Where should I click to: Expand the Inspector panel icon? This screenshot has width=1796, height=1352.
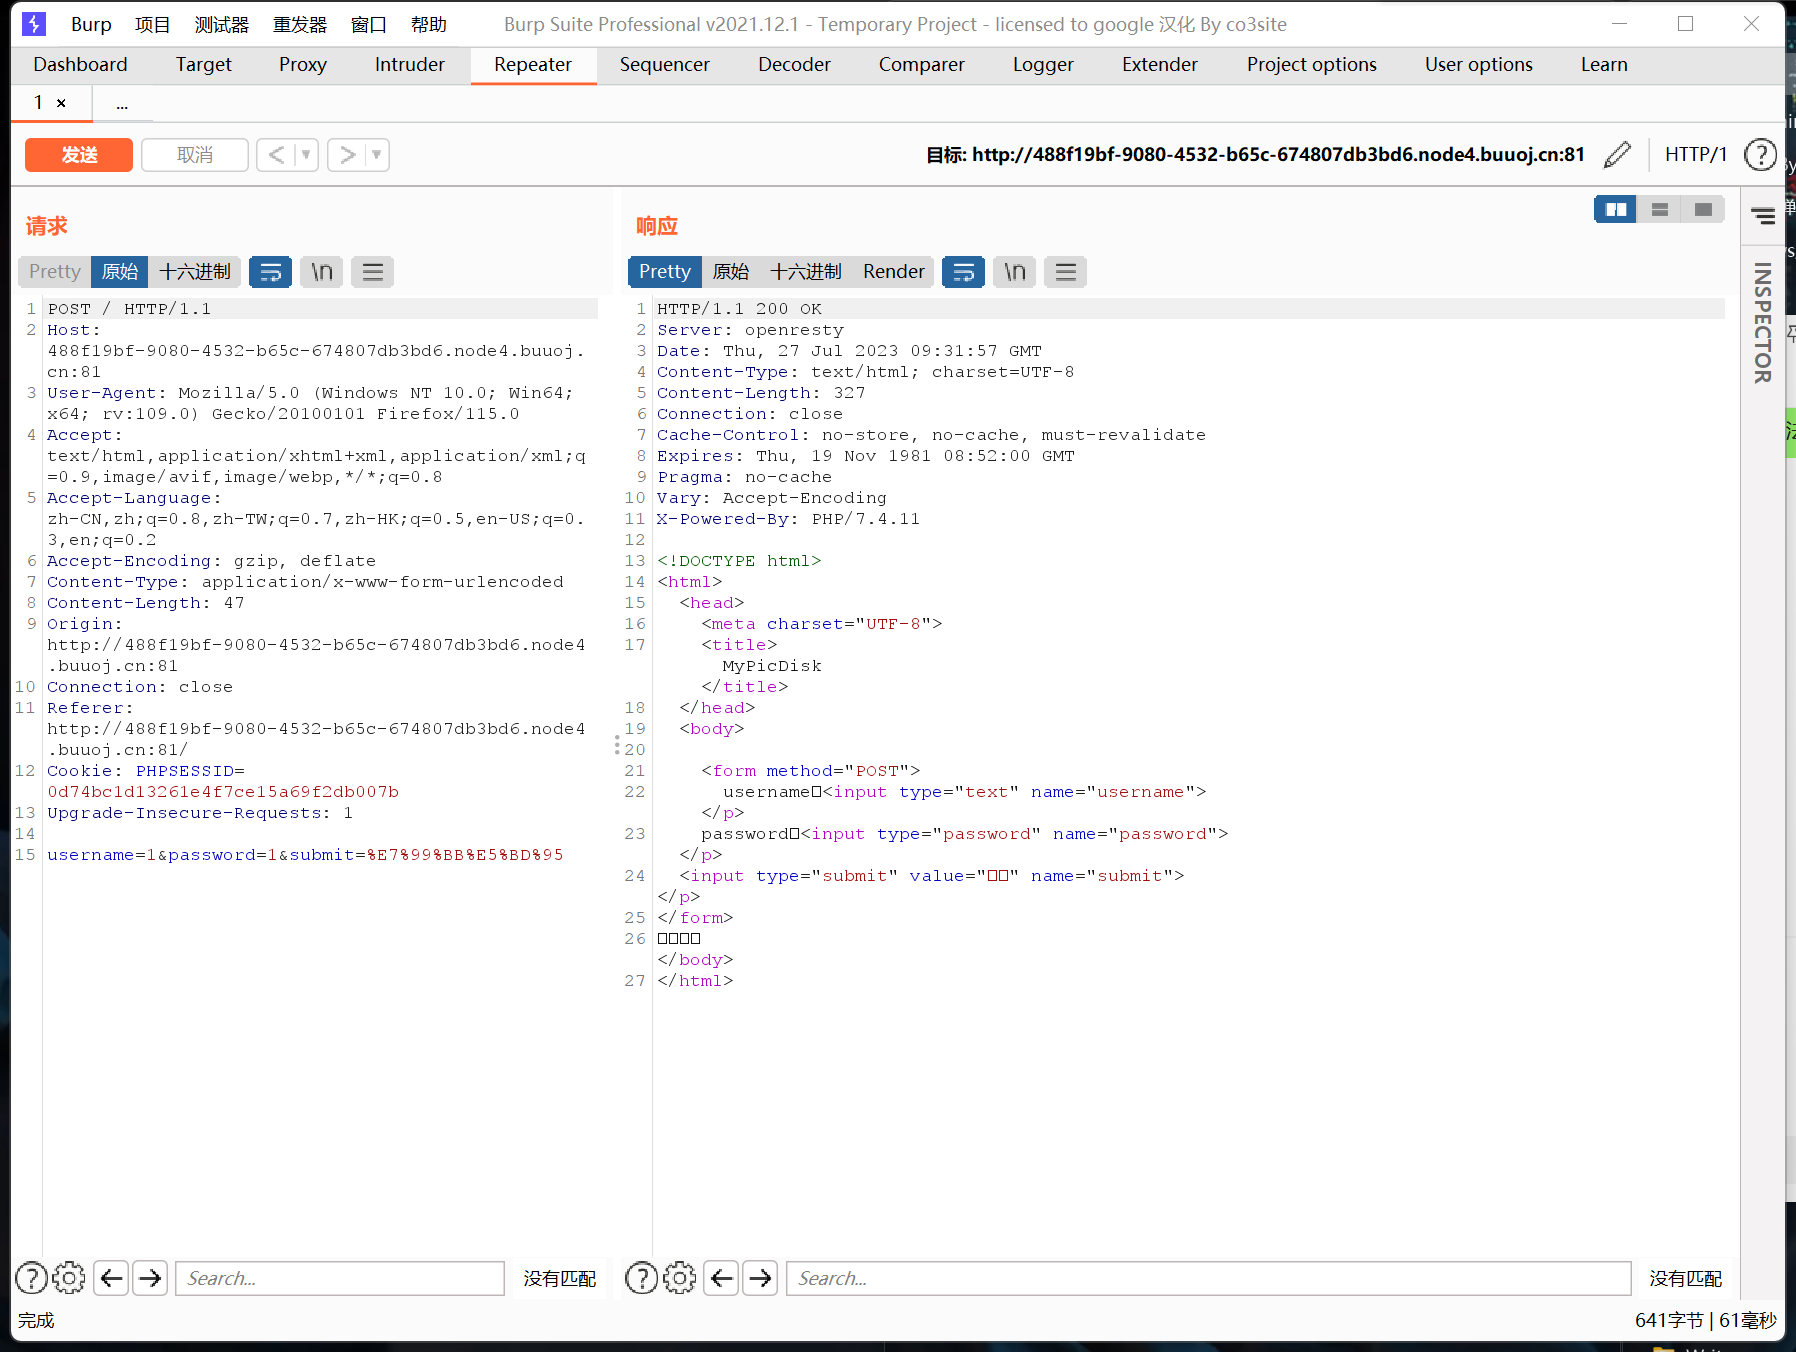1763,216
